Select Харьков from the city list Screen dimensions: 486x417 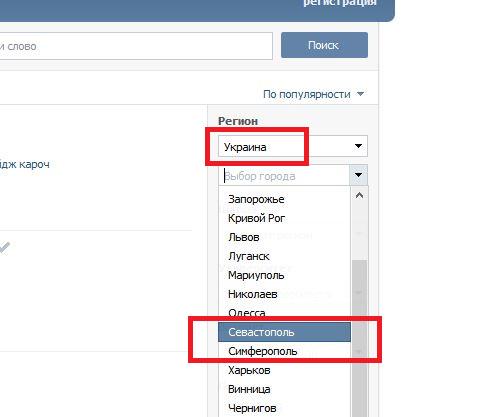click(284, 370)
